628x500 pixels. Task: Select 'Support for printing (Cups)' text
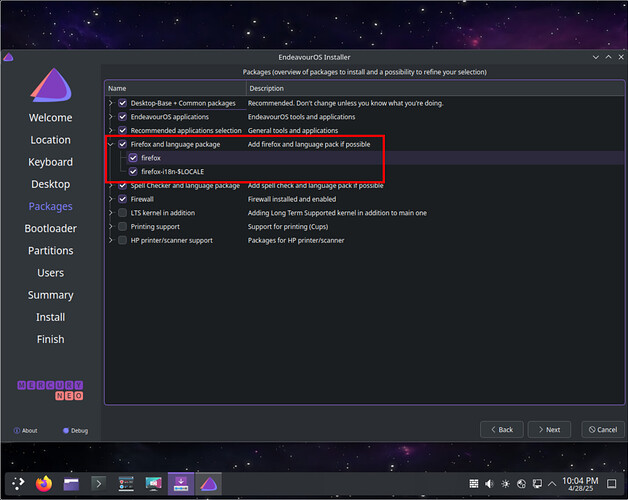click(288, 226)
